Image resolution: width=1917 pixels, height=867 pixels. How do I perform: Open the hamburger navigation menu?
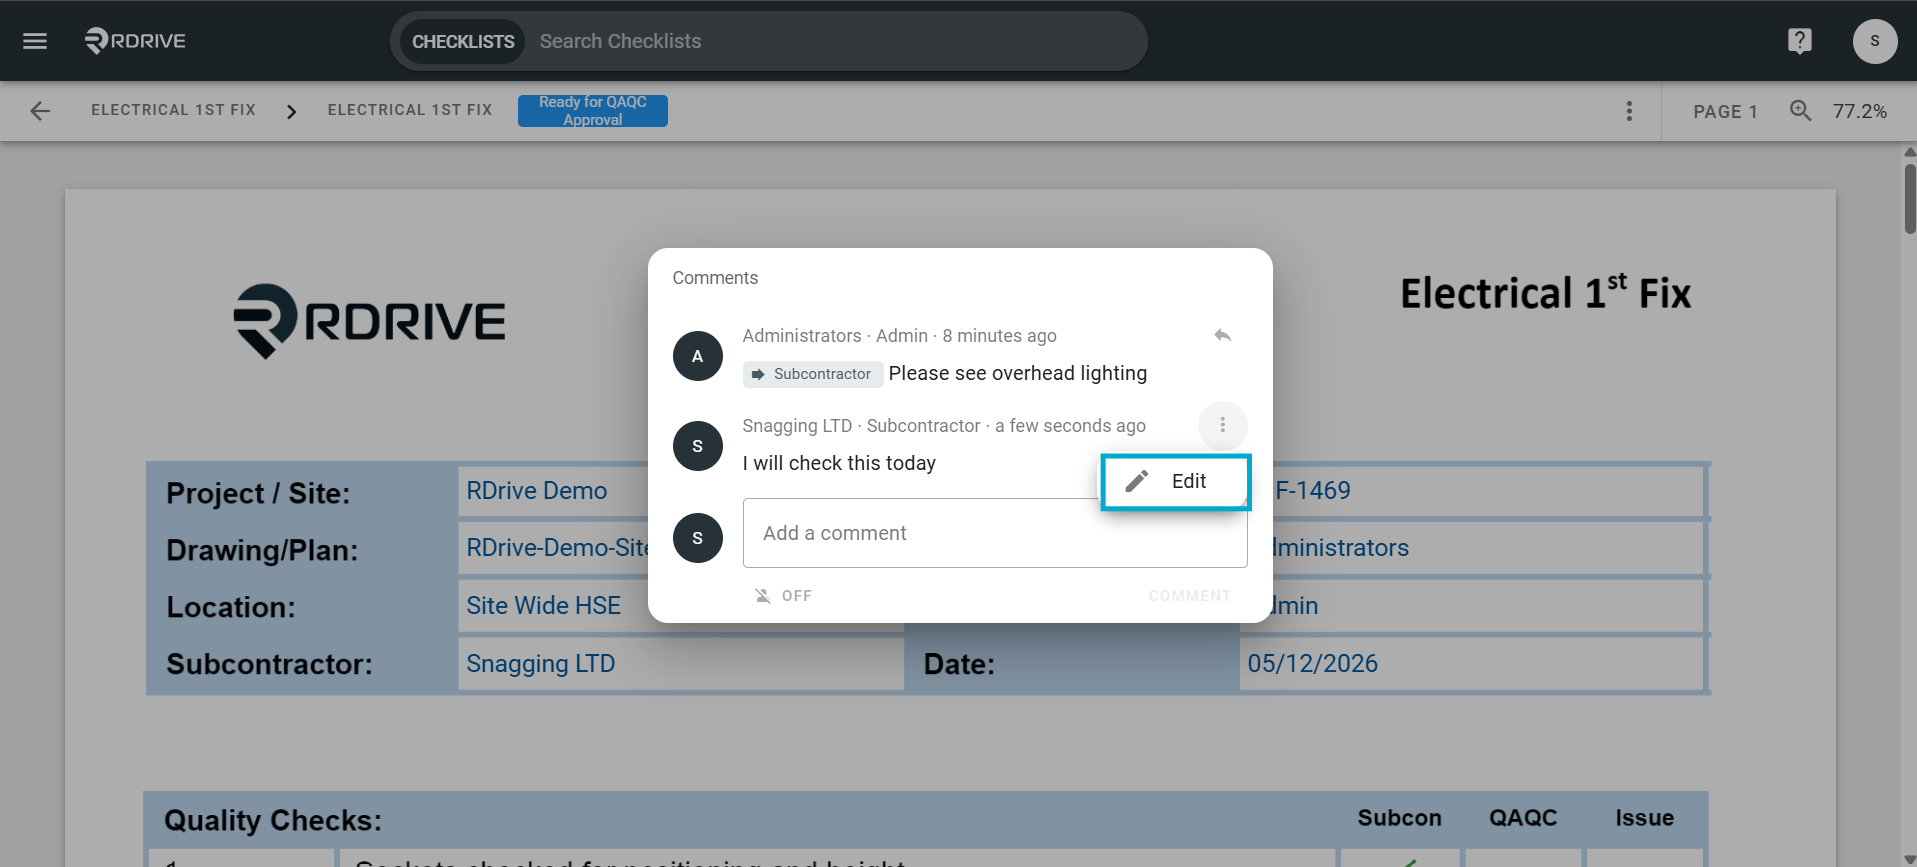[x=35, y=41]
